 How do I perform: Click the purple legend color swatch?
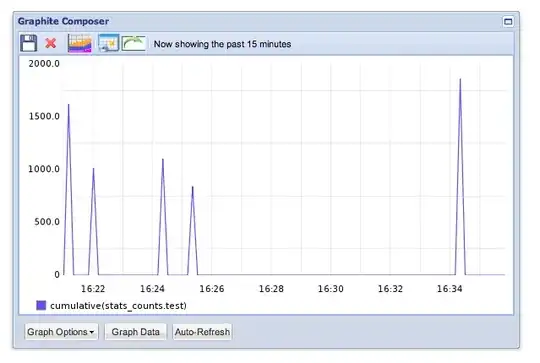click(x=41, y=305)
